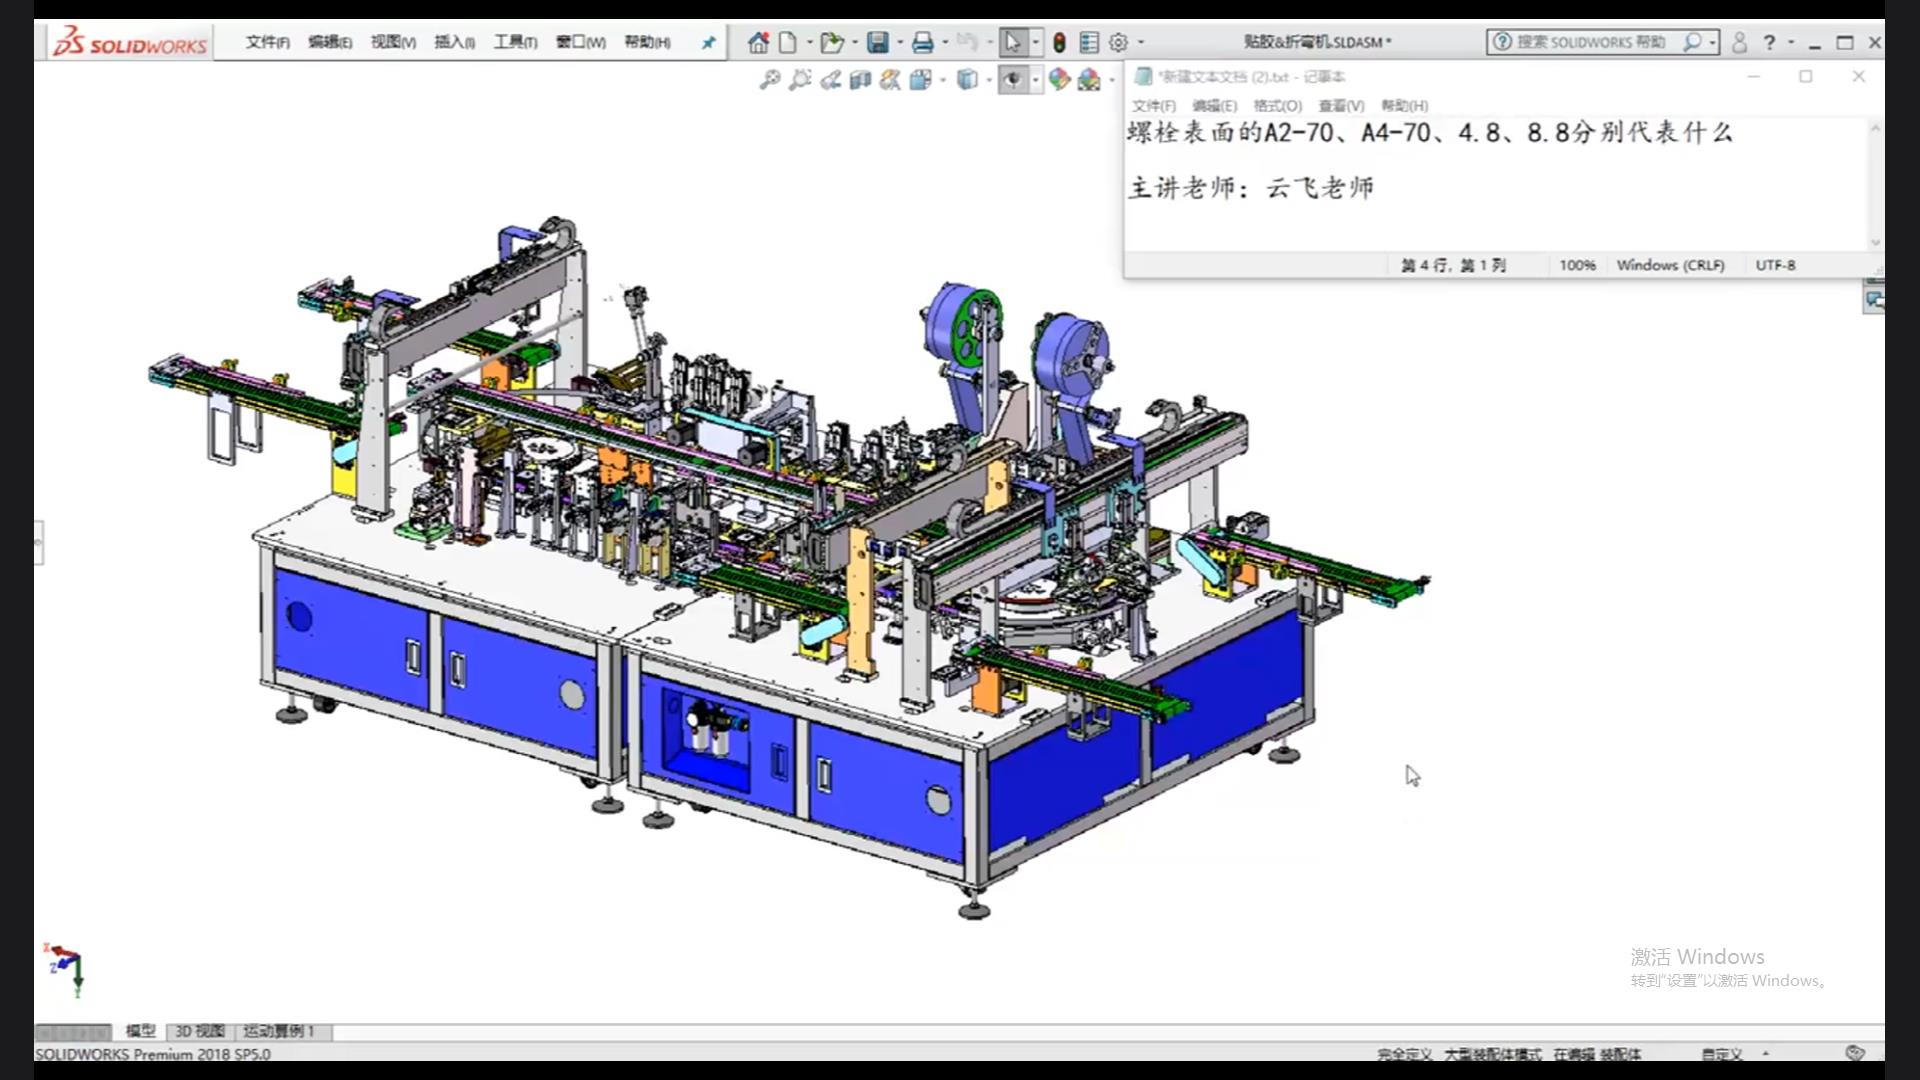The height and width of the screenshot is (1080, 1920).
Task: Open the user login icon
Action: (x=1740, y=42)
